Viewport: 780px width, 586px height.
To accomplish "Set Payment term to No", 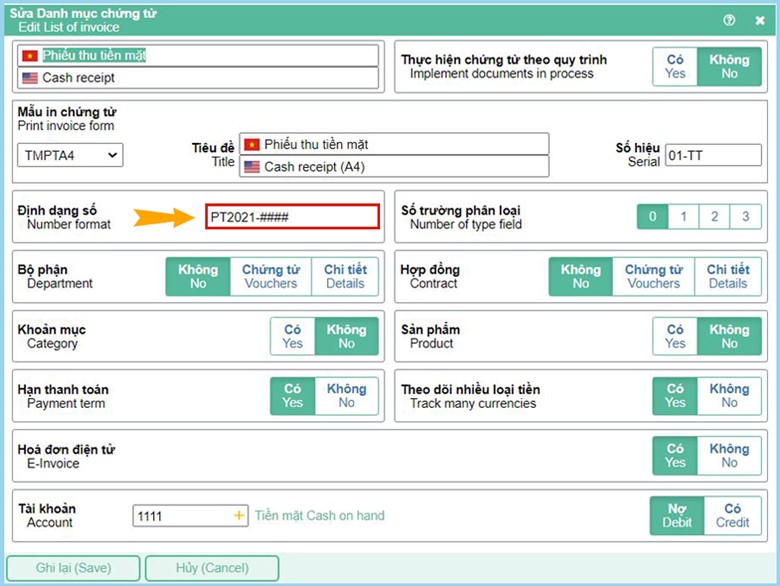I will (346, 396).
